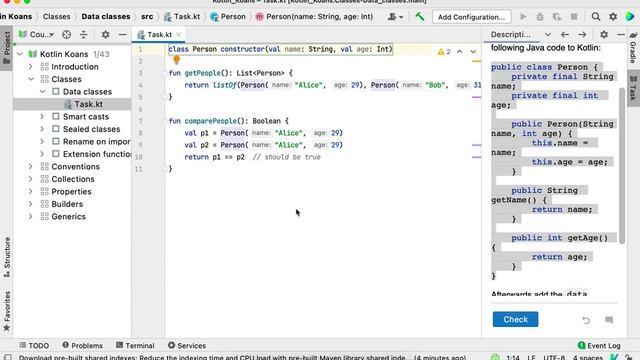
Task: Click the warnings indicator showing 2
Action: (x=444, y=52)
